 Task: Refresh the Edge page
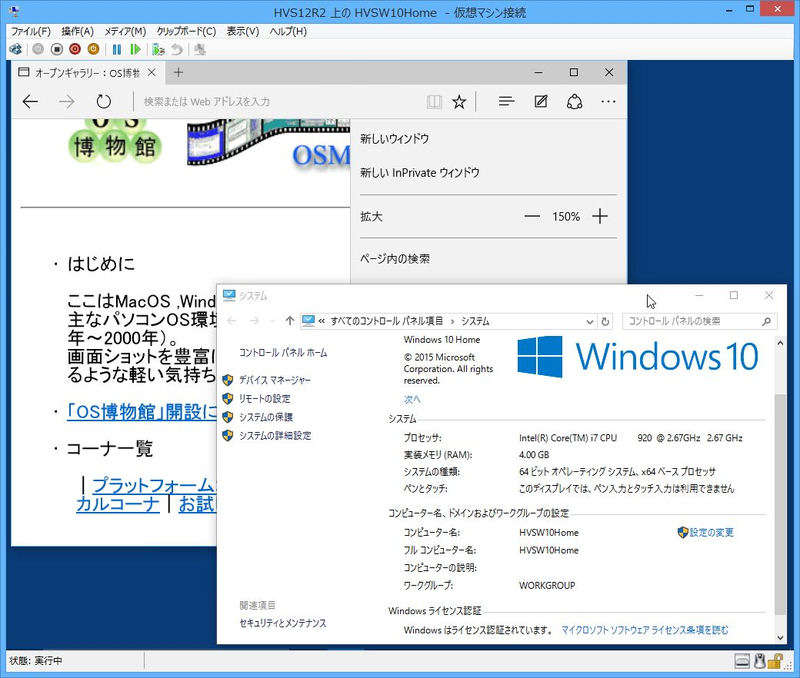pyautogui.click(x=104, y=102)
